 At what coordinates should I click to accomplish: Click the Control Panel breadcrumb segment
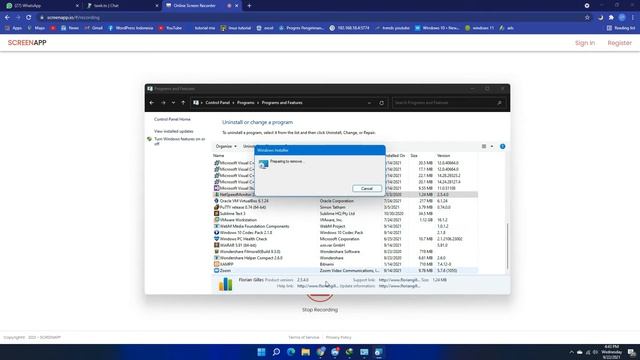pyautogui.click(x=218, y=103)
